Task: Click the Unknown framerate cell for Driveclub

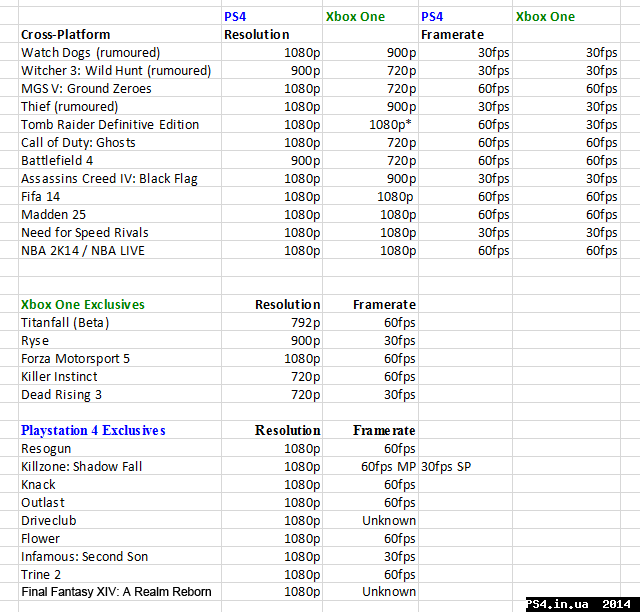Action: 389,520
